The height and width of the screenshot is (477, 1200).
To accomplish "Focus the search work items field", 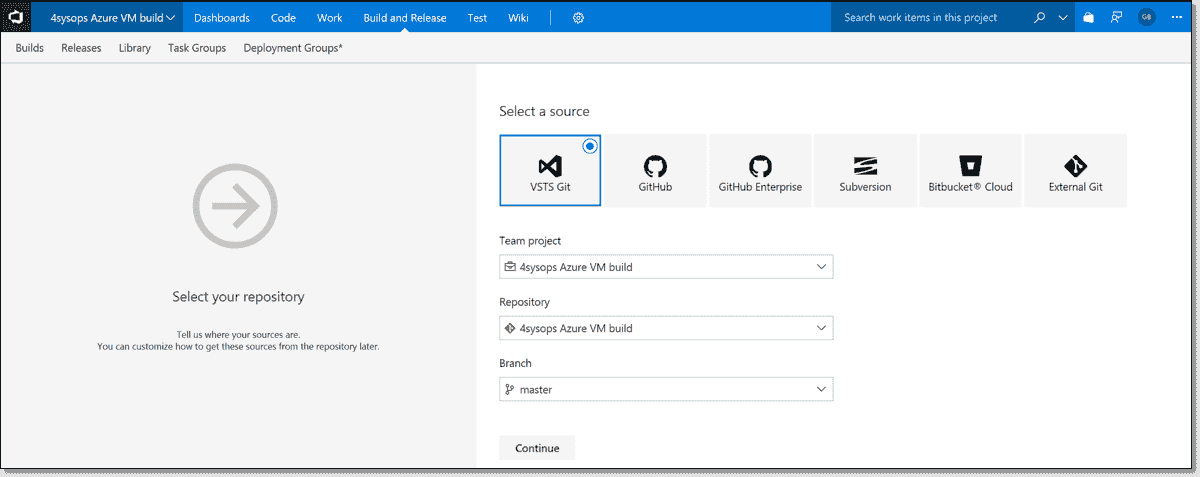I will [x=930, y=17].
